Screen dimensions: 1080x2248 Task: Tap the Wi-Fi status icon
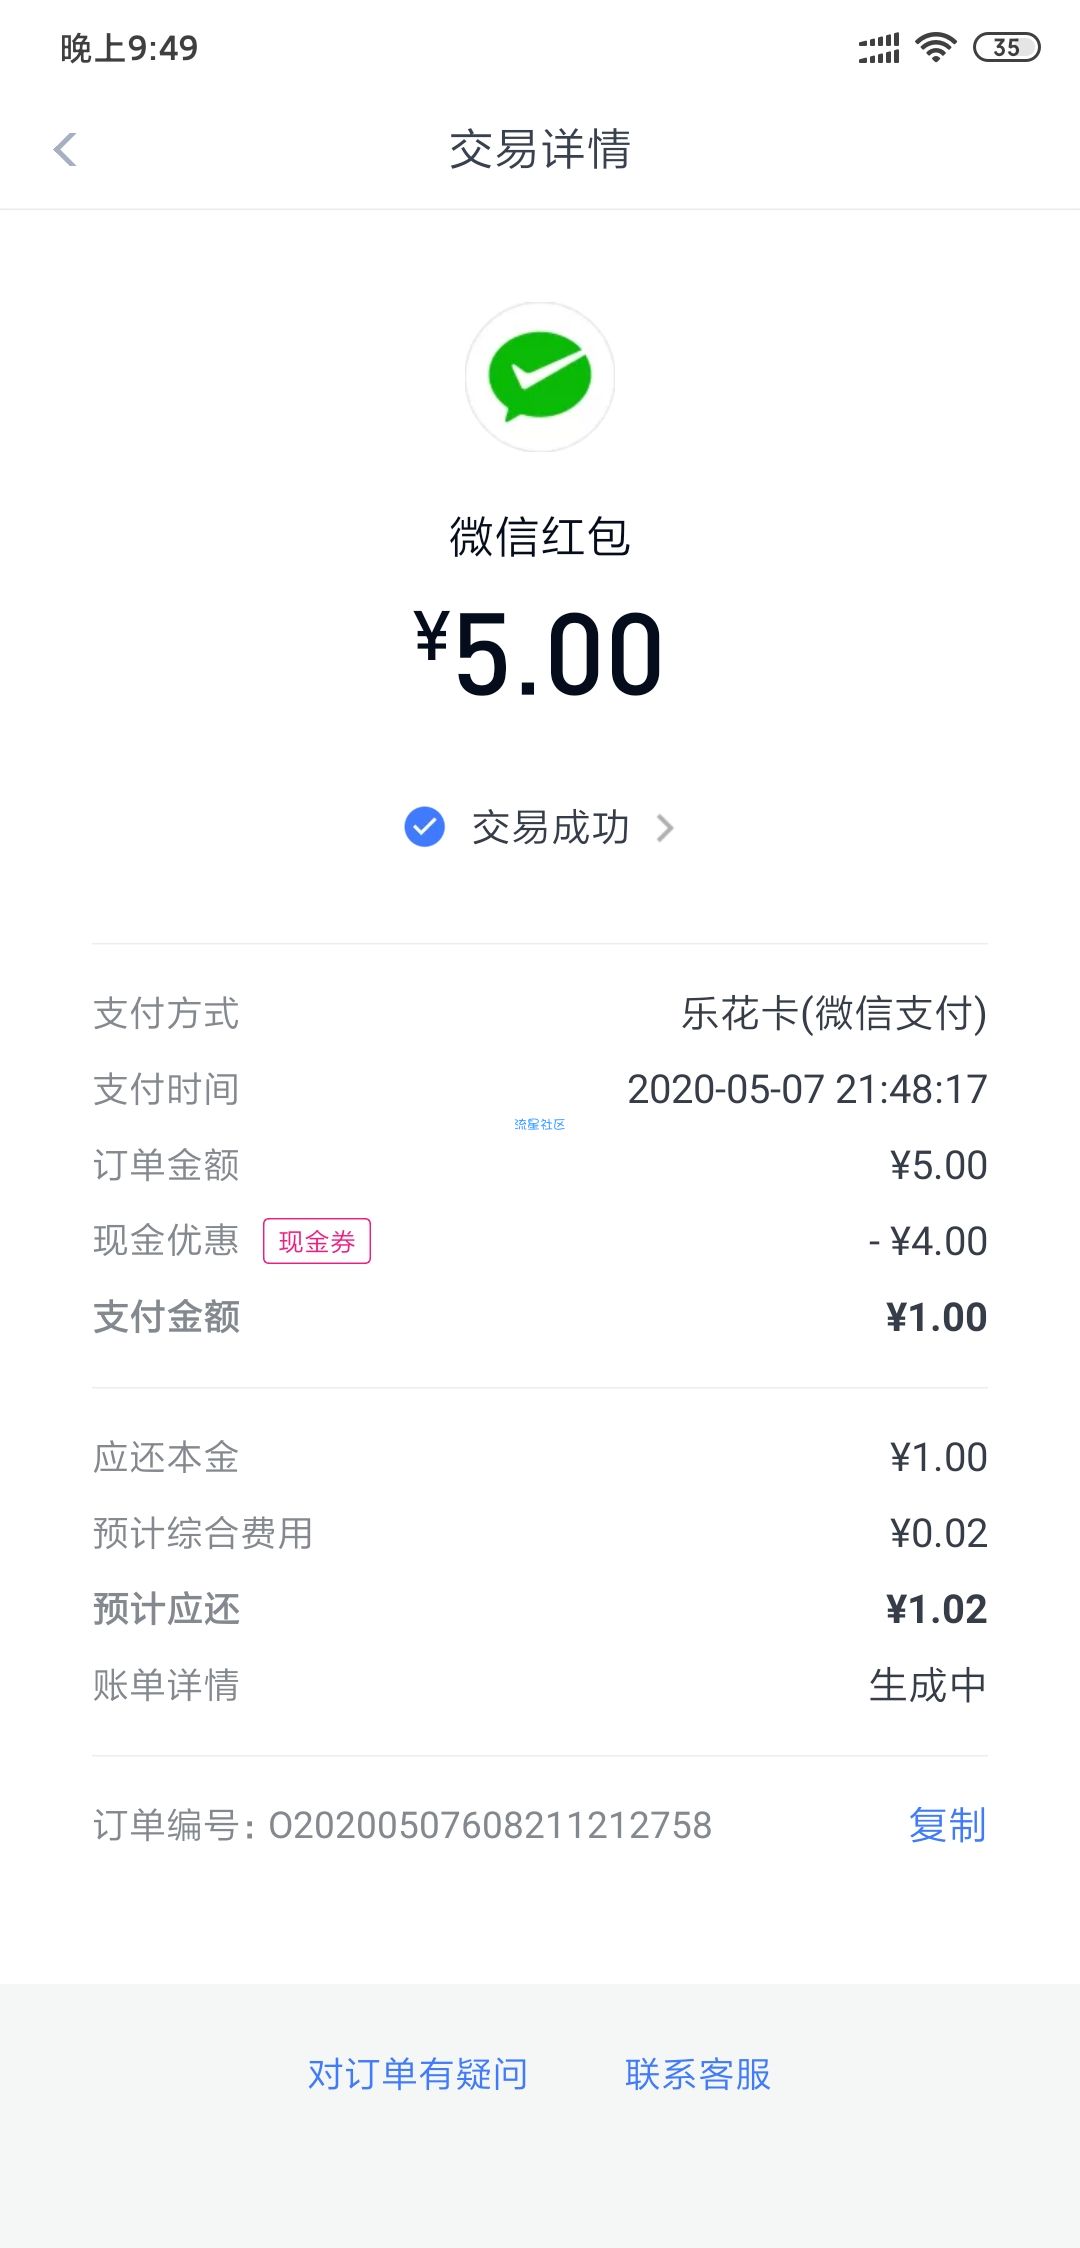(x=936, y=47)
